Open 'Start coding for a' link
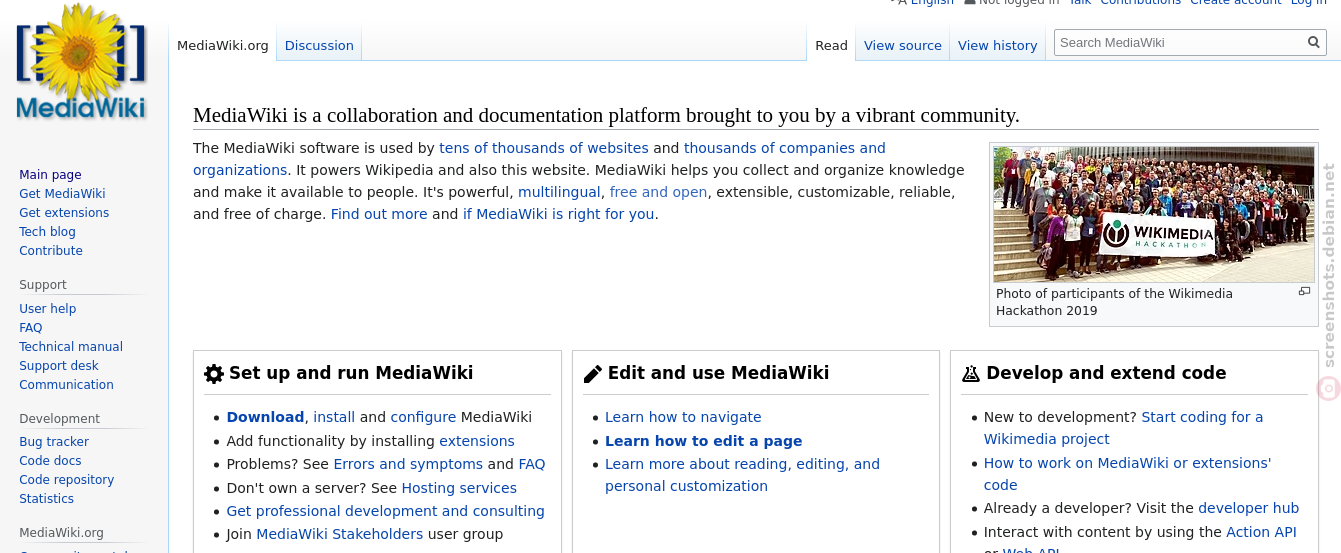 click(x=1202, y=417)
